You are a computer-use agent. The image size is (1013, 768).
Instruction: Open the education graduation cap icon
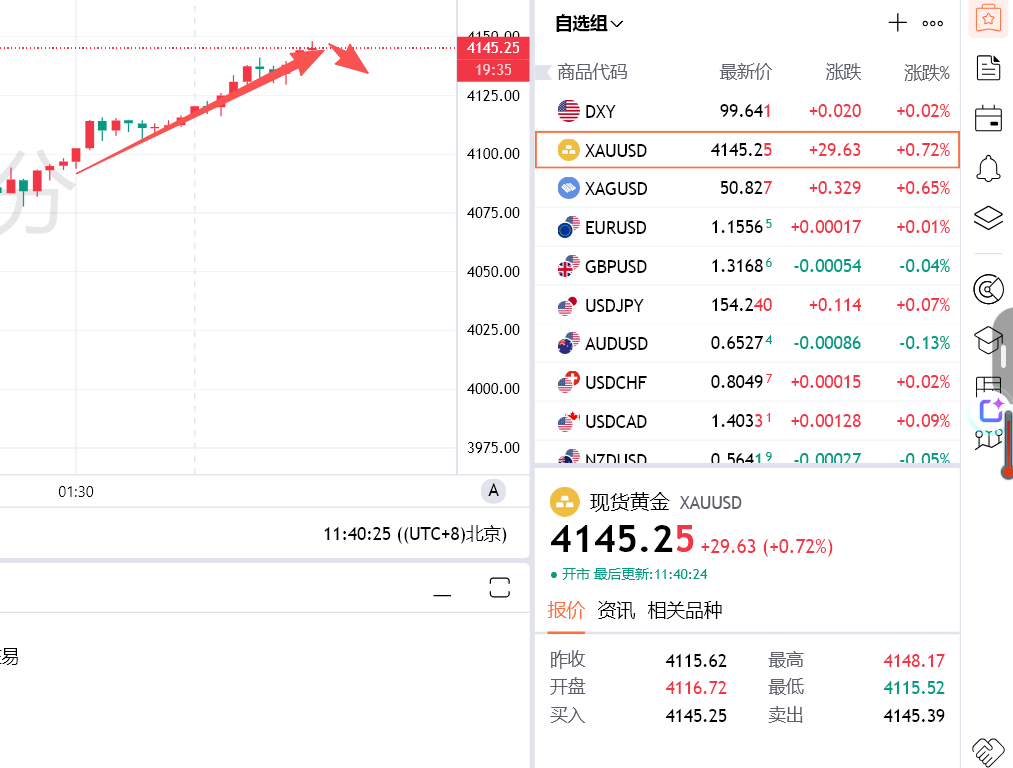988,341
